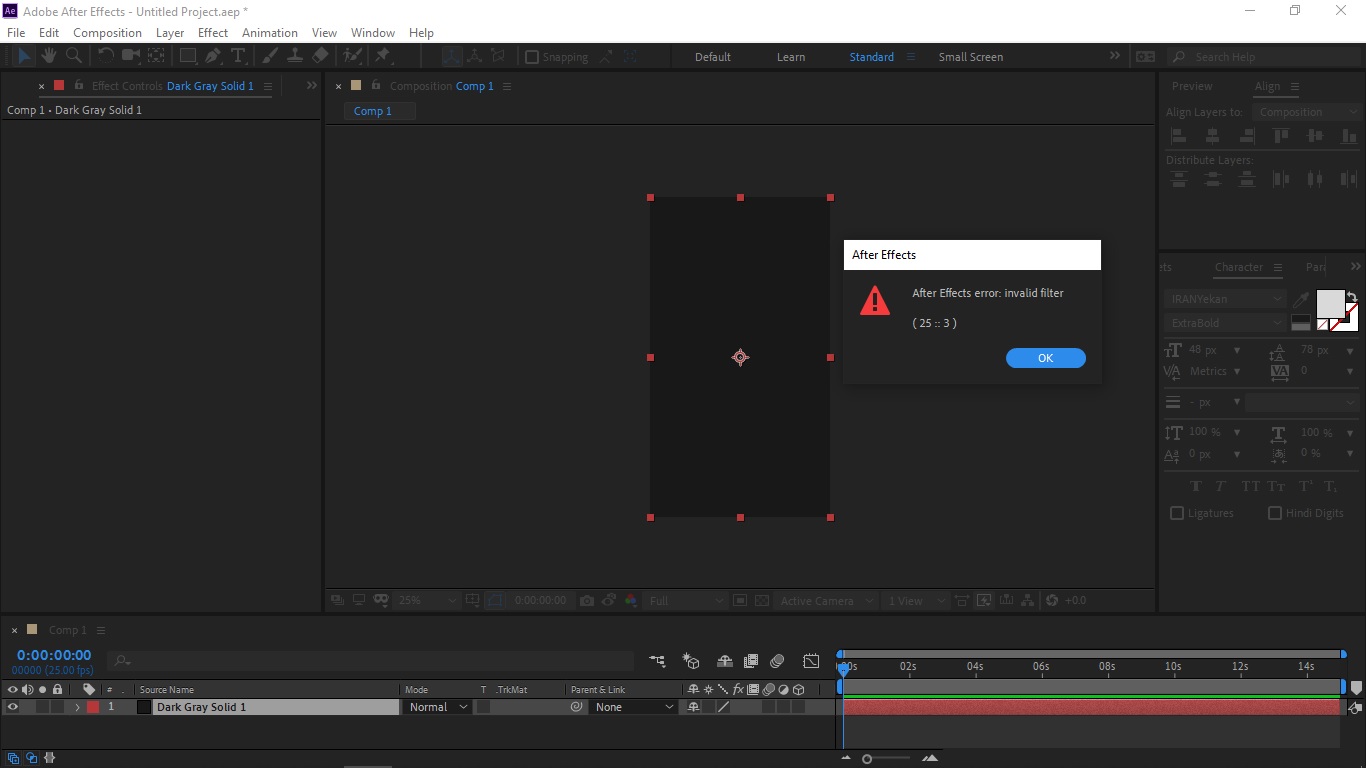The width and height of the screenshot is (1366, 768).
Task: Click the snapshot camera icon in viewer
Action: coord(587,601)
